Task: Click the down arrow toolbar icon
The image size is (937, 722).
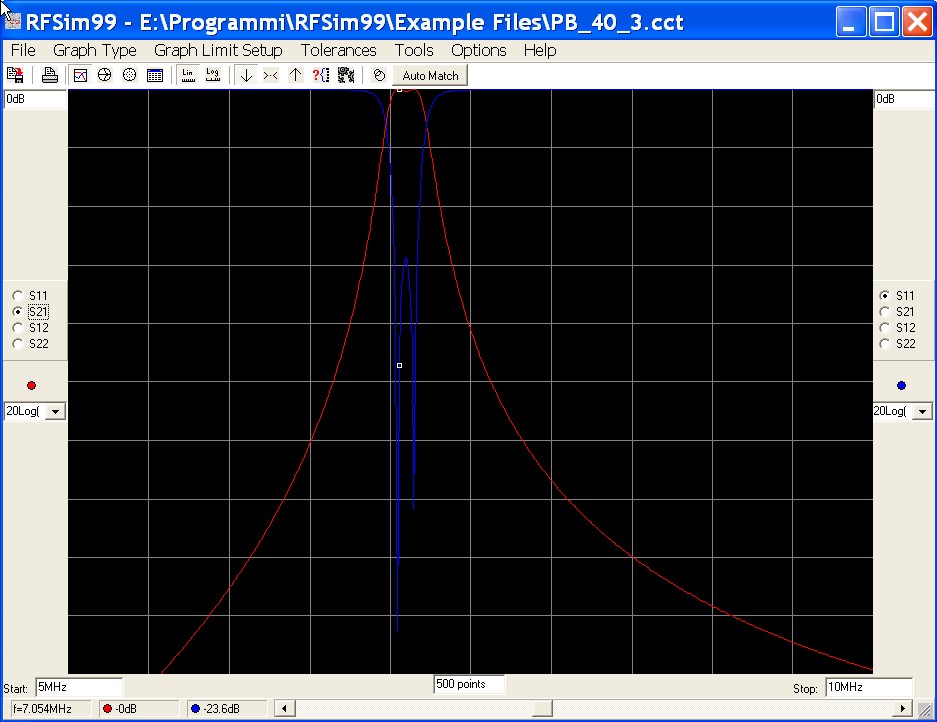Action: pos(246,75)
